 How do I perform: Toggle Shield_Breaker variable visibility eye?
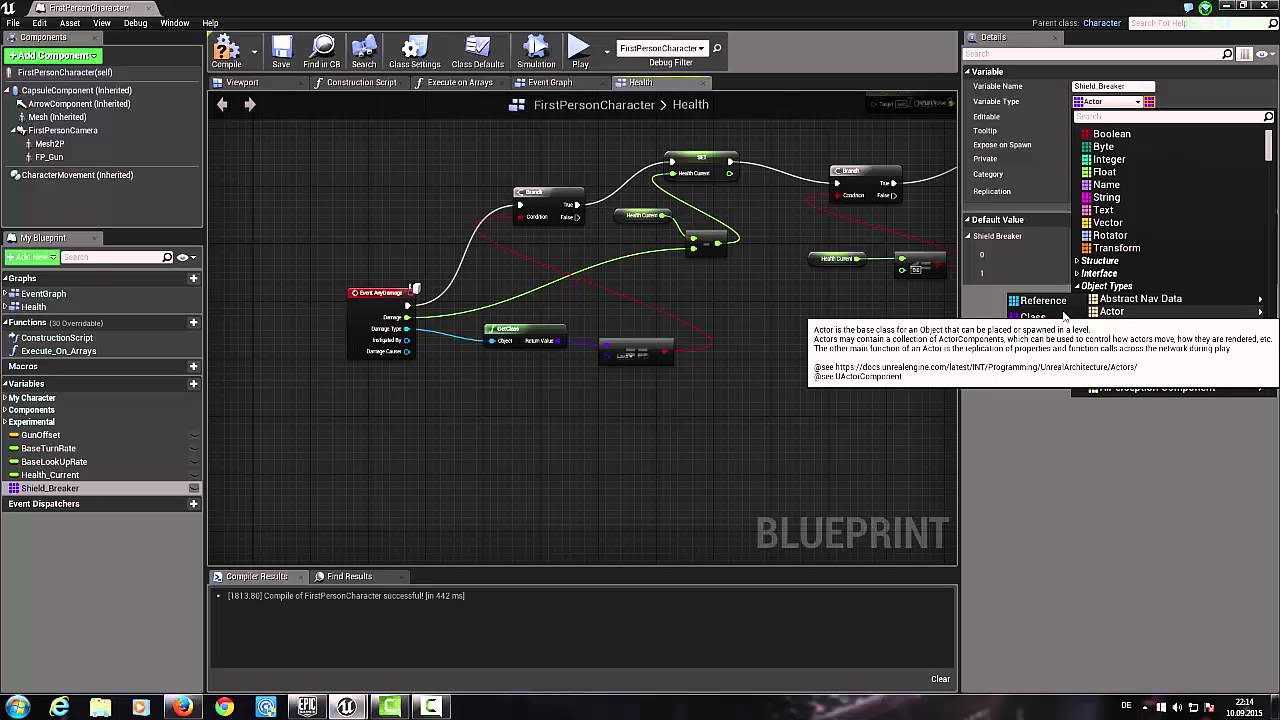pyautogui.click(x=194, y=488)
